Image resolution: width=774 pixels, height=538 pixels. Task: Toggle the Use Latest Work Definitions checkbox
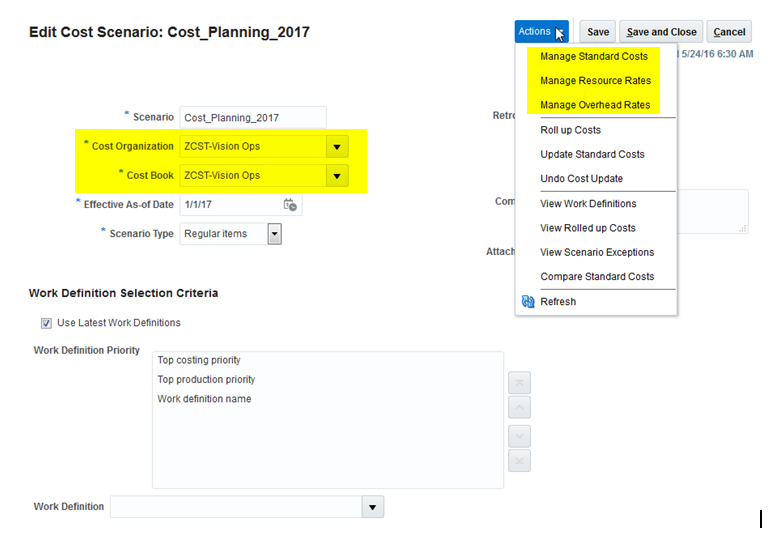[46, 323]
